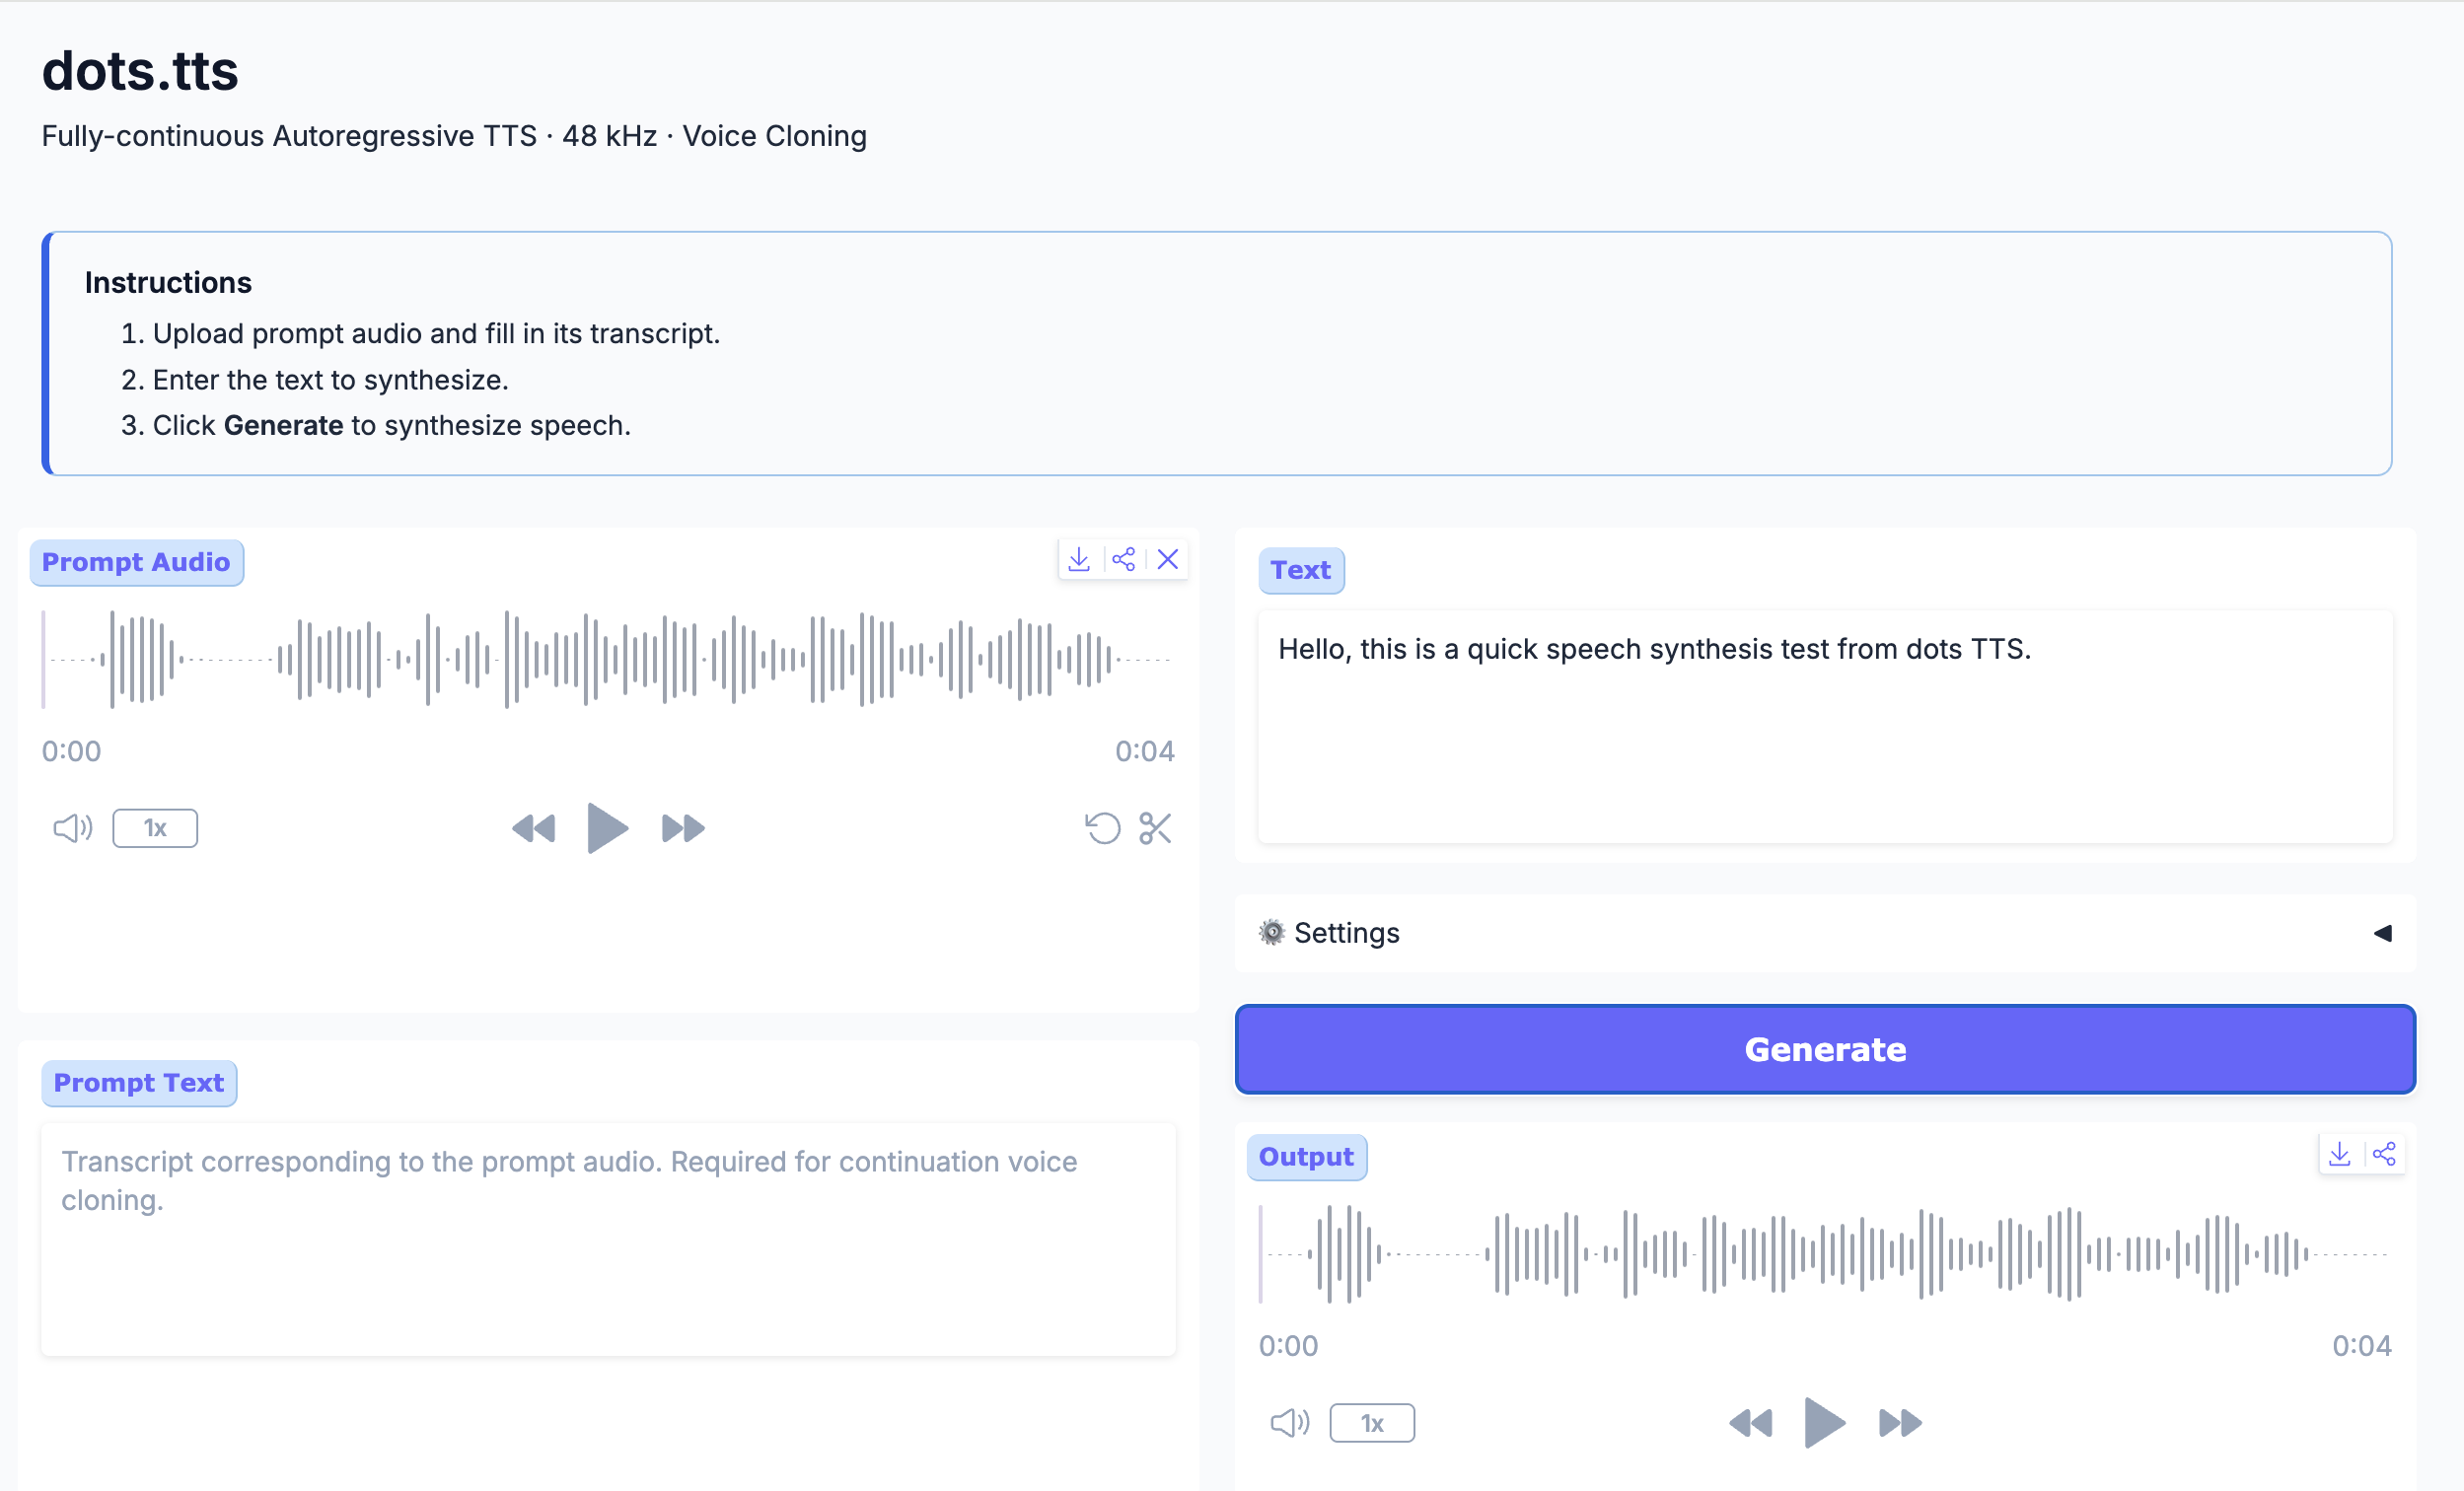Screen dimensions: 2464x1491
Task: Undo changes to the prompt audio
Action: pyautogui.click(x=1103, y=828)
